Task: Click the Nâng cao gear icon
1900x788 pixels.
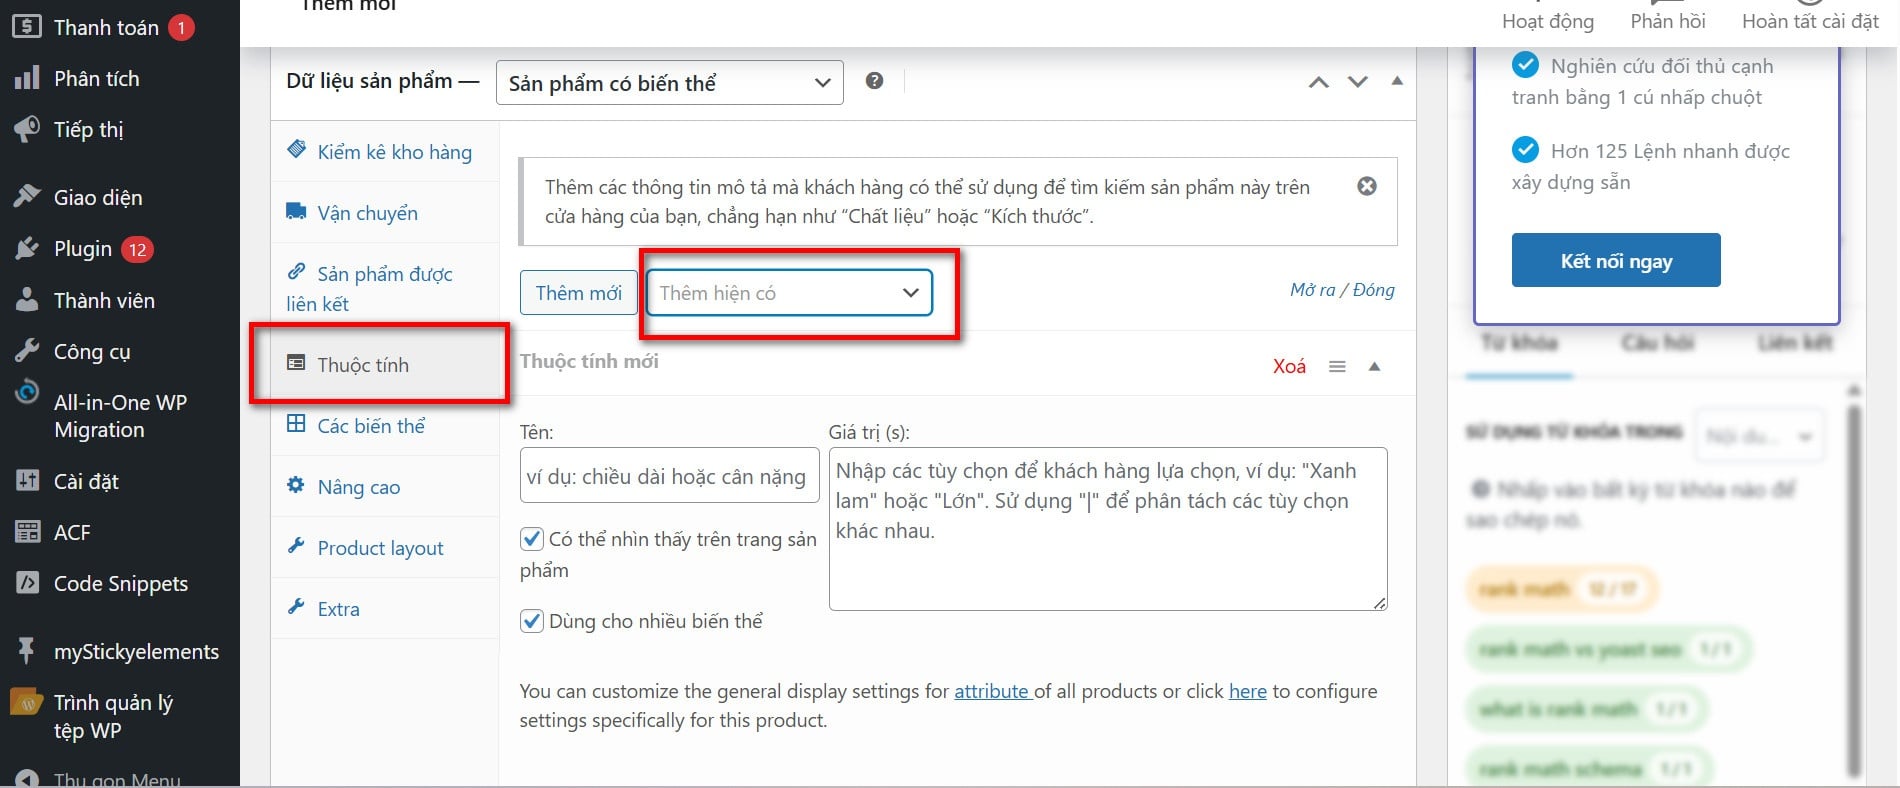Action: point(296,485)
